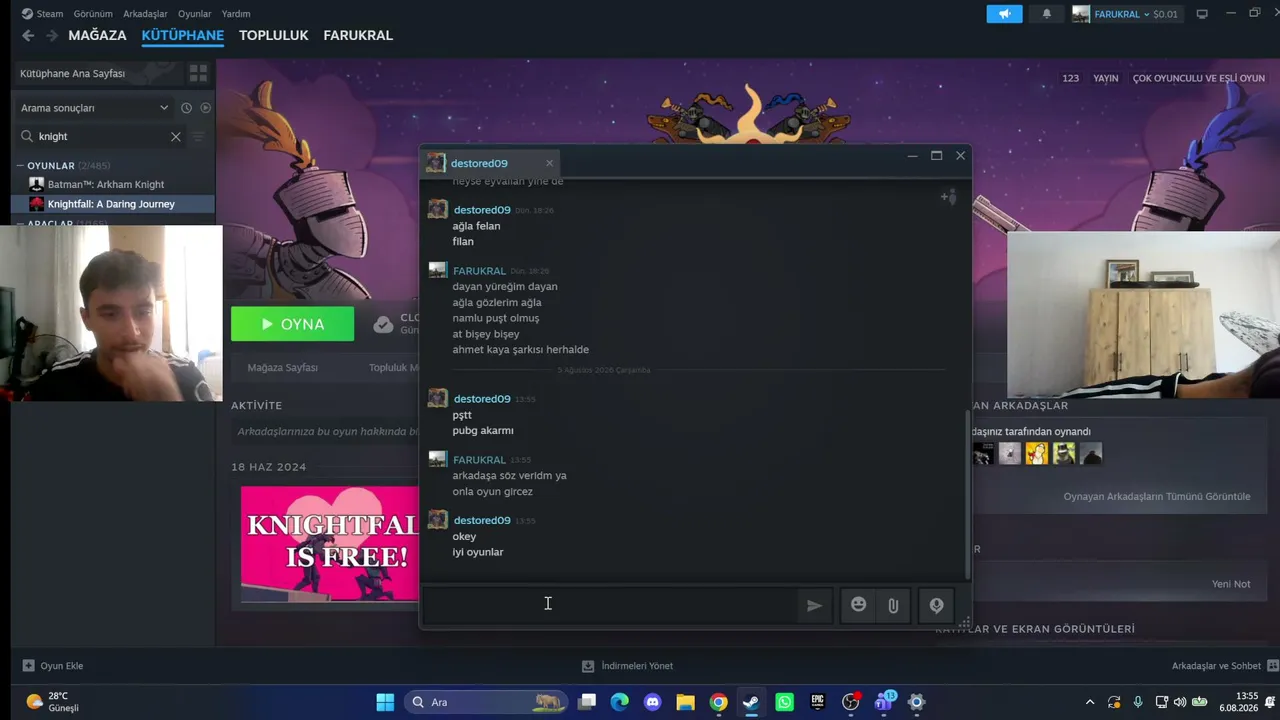Go to the MAĞAZA tab
This screenshot has width=1280, height=720.
pos(97,35)
